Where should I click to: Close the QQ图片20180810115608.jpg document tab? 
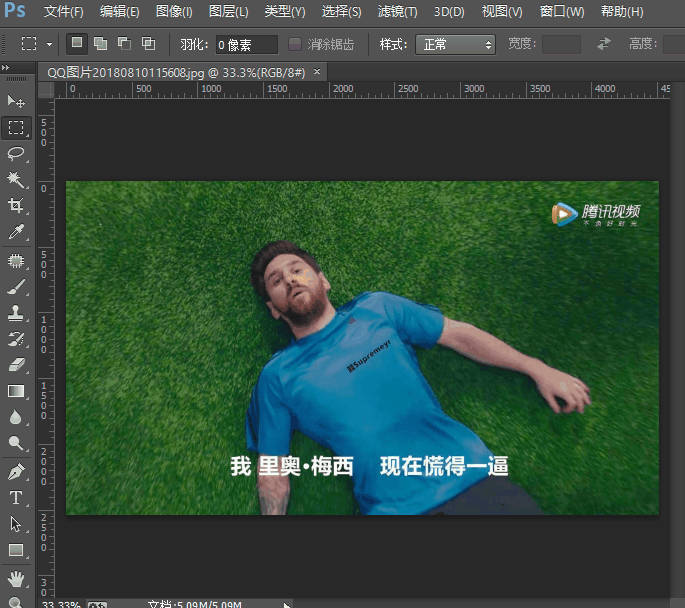click(318, 72)
